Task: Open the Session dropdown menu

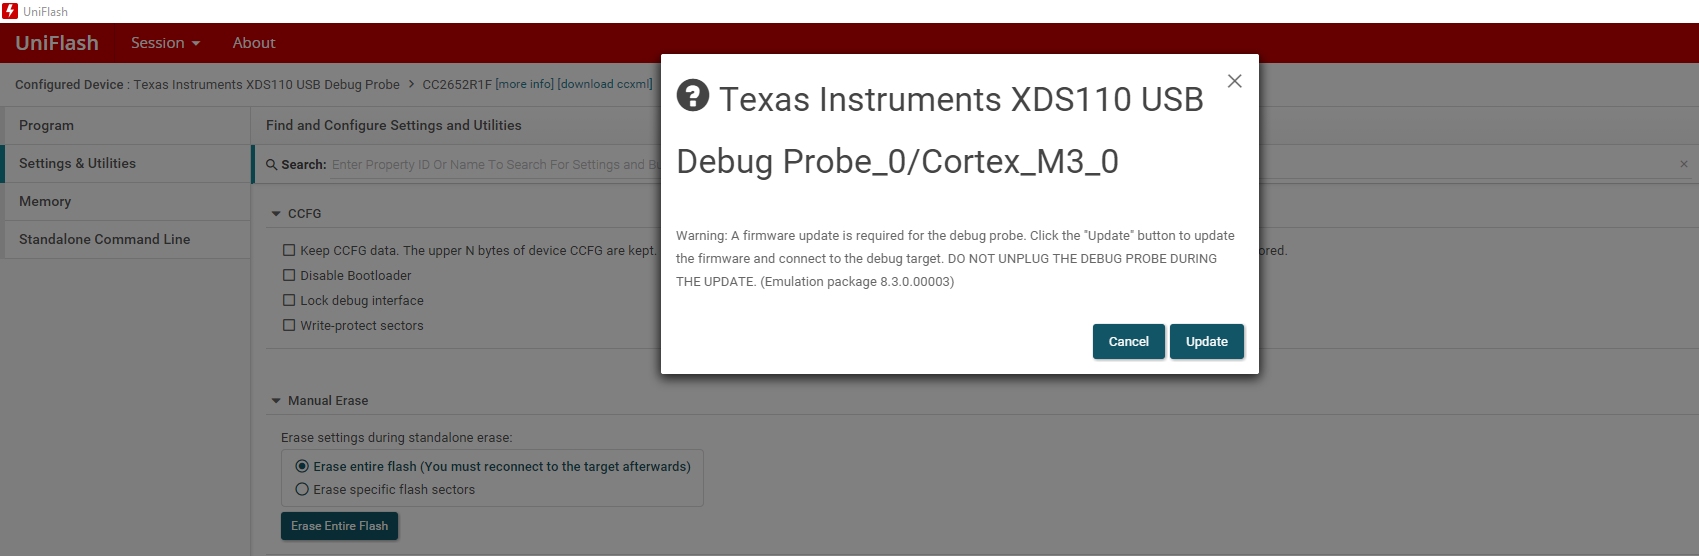Action: 165,43
